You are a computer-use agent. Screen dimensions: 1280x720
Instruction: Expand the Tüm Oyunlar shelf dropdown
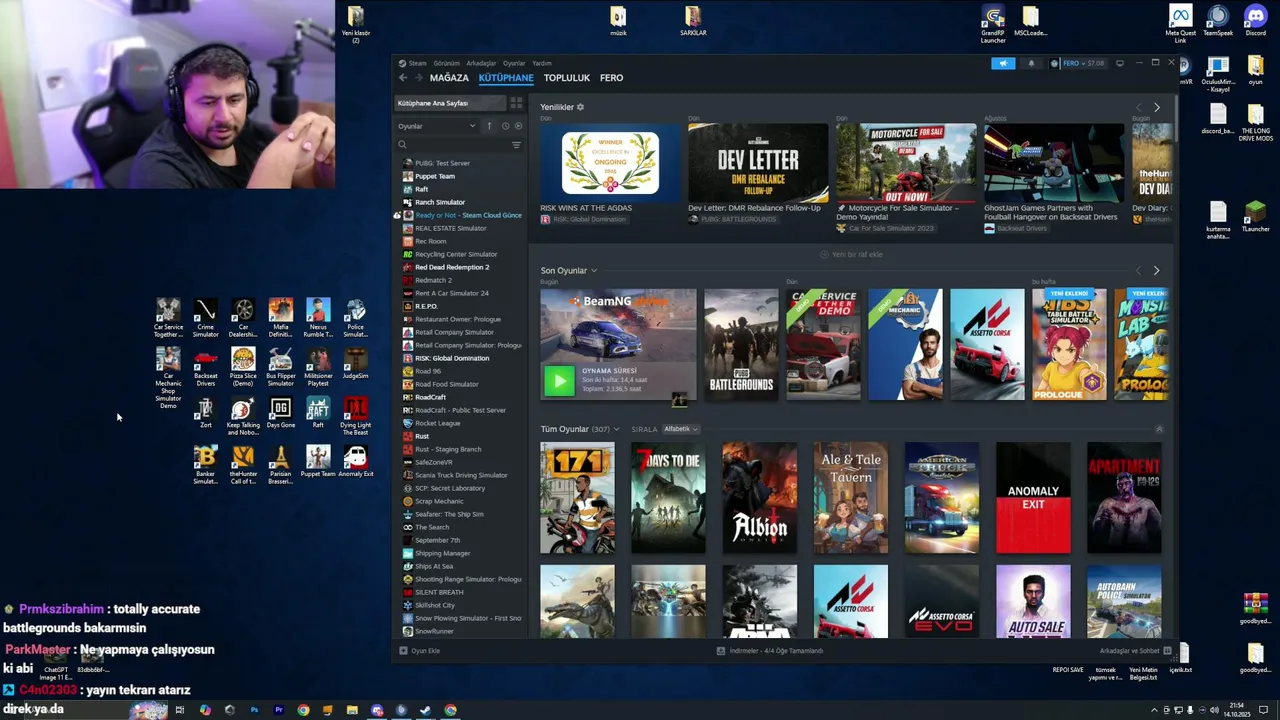[616, 429]
